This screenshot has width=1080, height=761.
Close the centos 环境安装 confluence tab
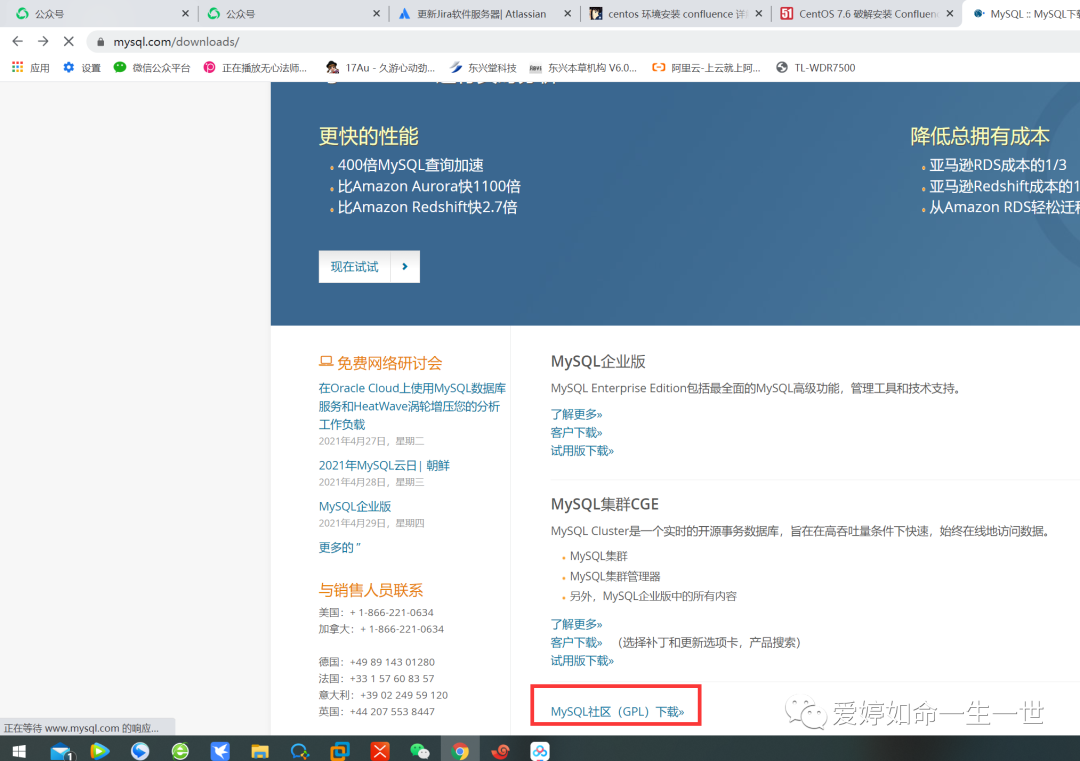[758, 14]
